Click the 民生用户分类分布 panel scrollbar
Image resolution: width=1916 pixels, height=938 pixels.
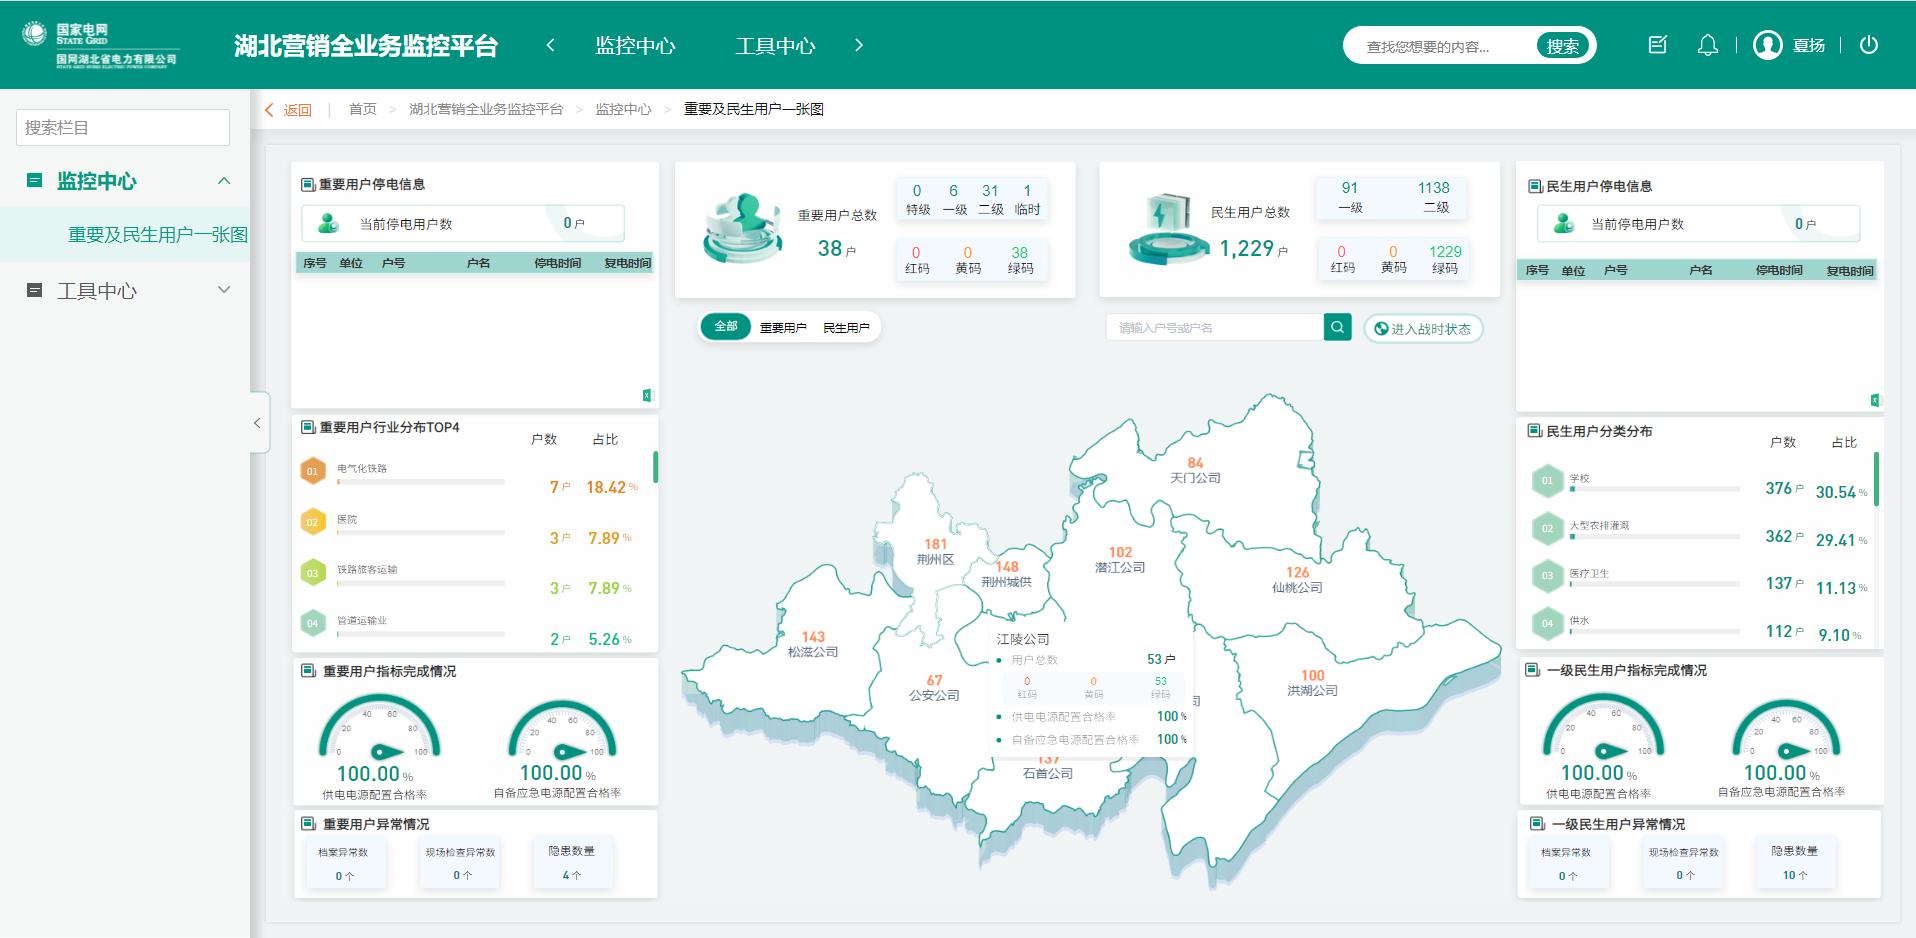click(1875, 480)
